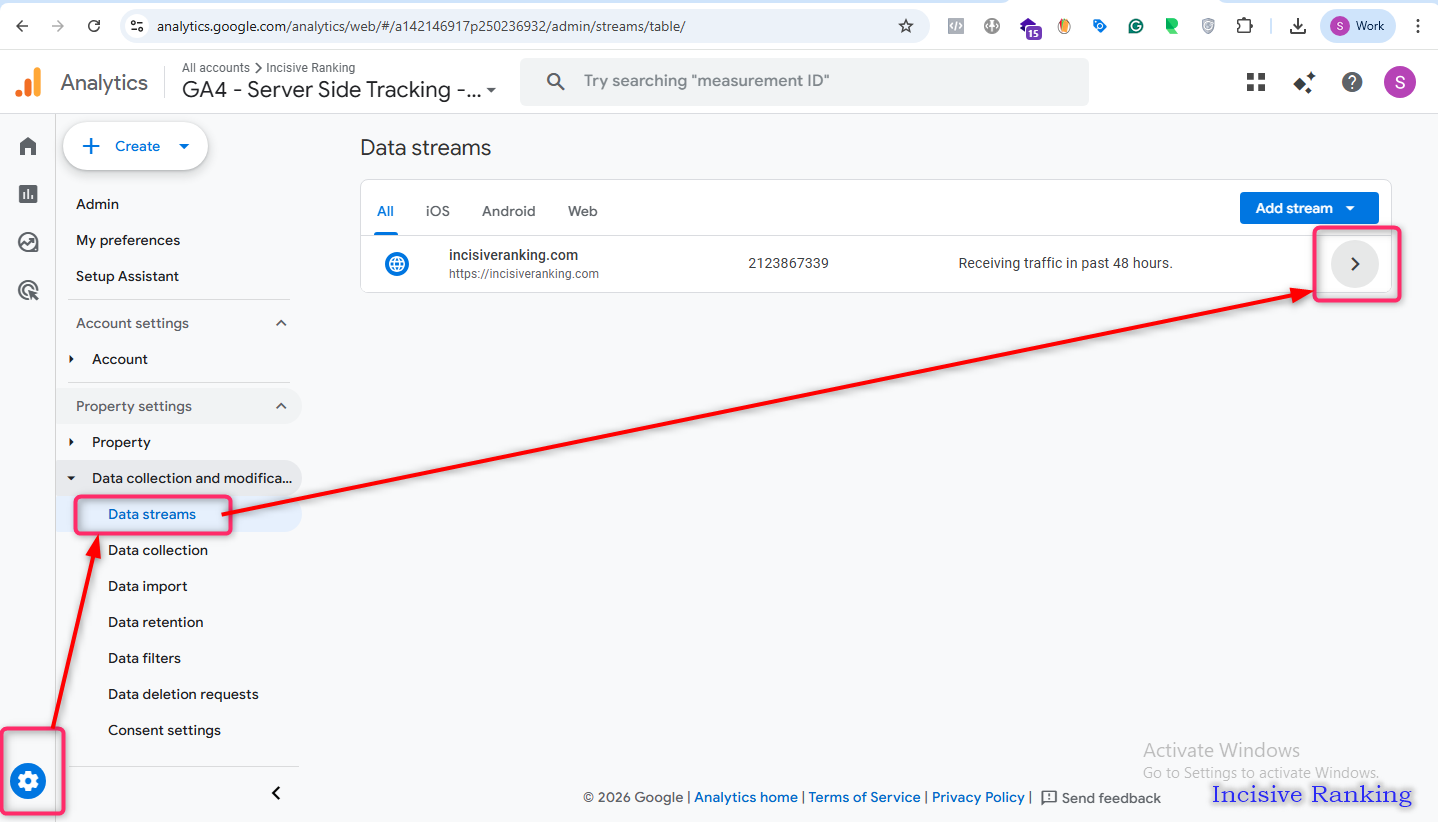Click stream ID 2123867339
The width and height of the screenshot is (1438, 822).
click(x=788, y=264)
